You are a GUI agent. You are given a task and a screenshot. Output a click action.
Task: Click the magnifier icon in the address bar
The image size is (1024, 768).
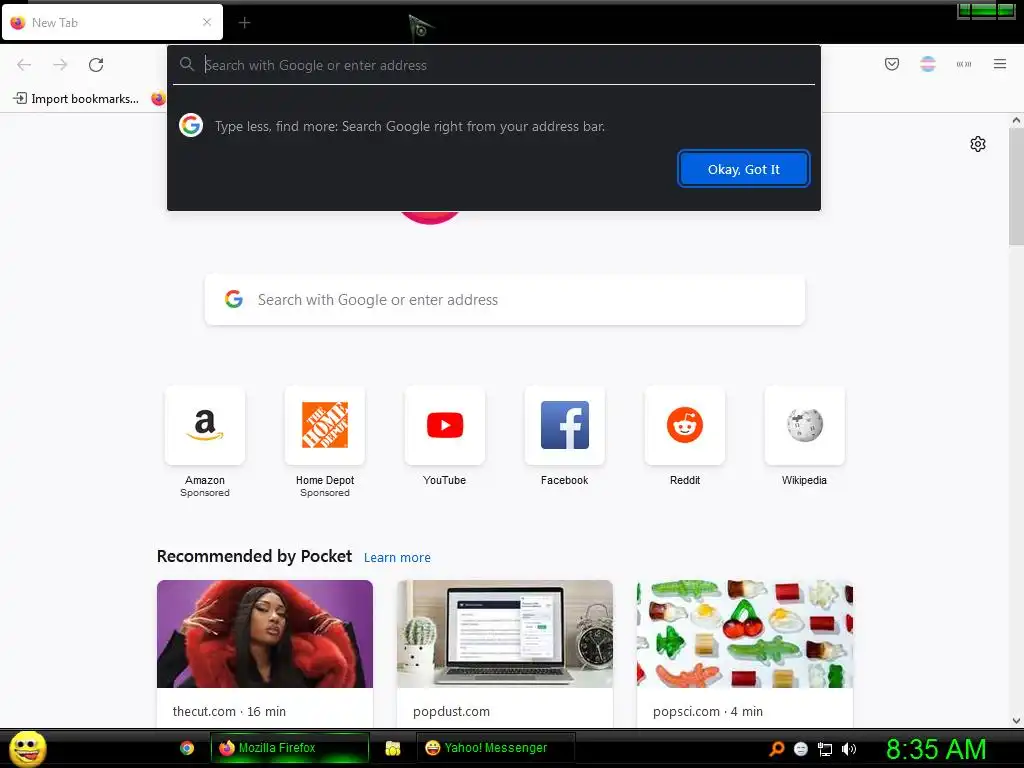tap(187, 64)
